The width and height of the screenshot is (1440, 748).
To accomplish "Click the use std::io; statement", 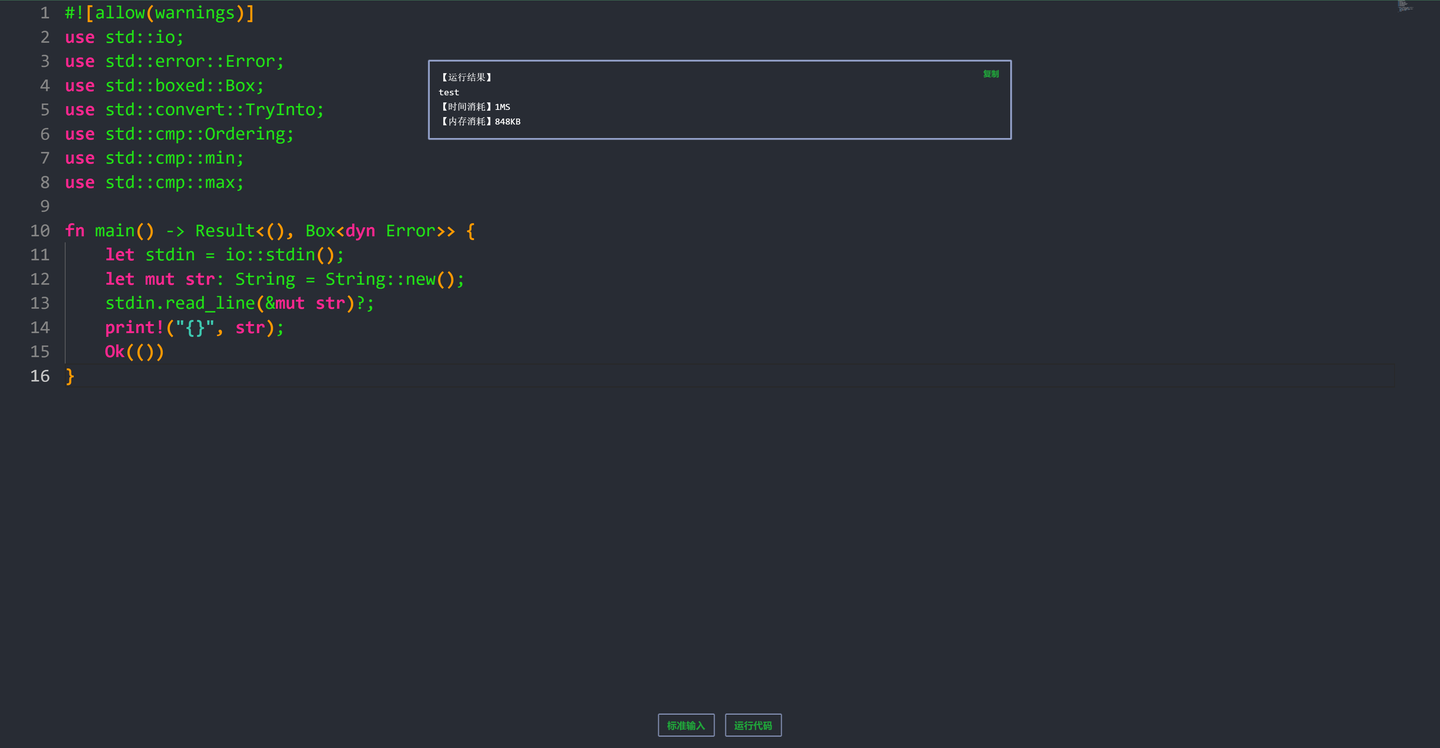I will coord(122,37).
